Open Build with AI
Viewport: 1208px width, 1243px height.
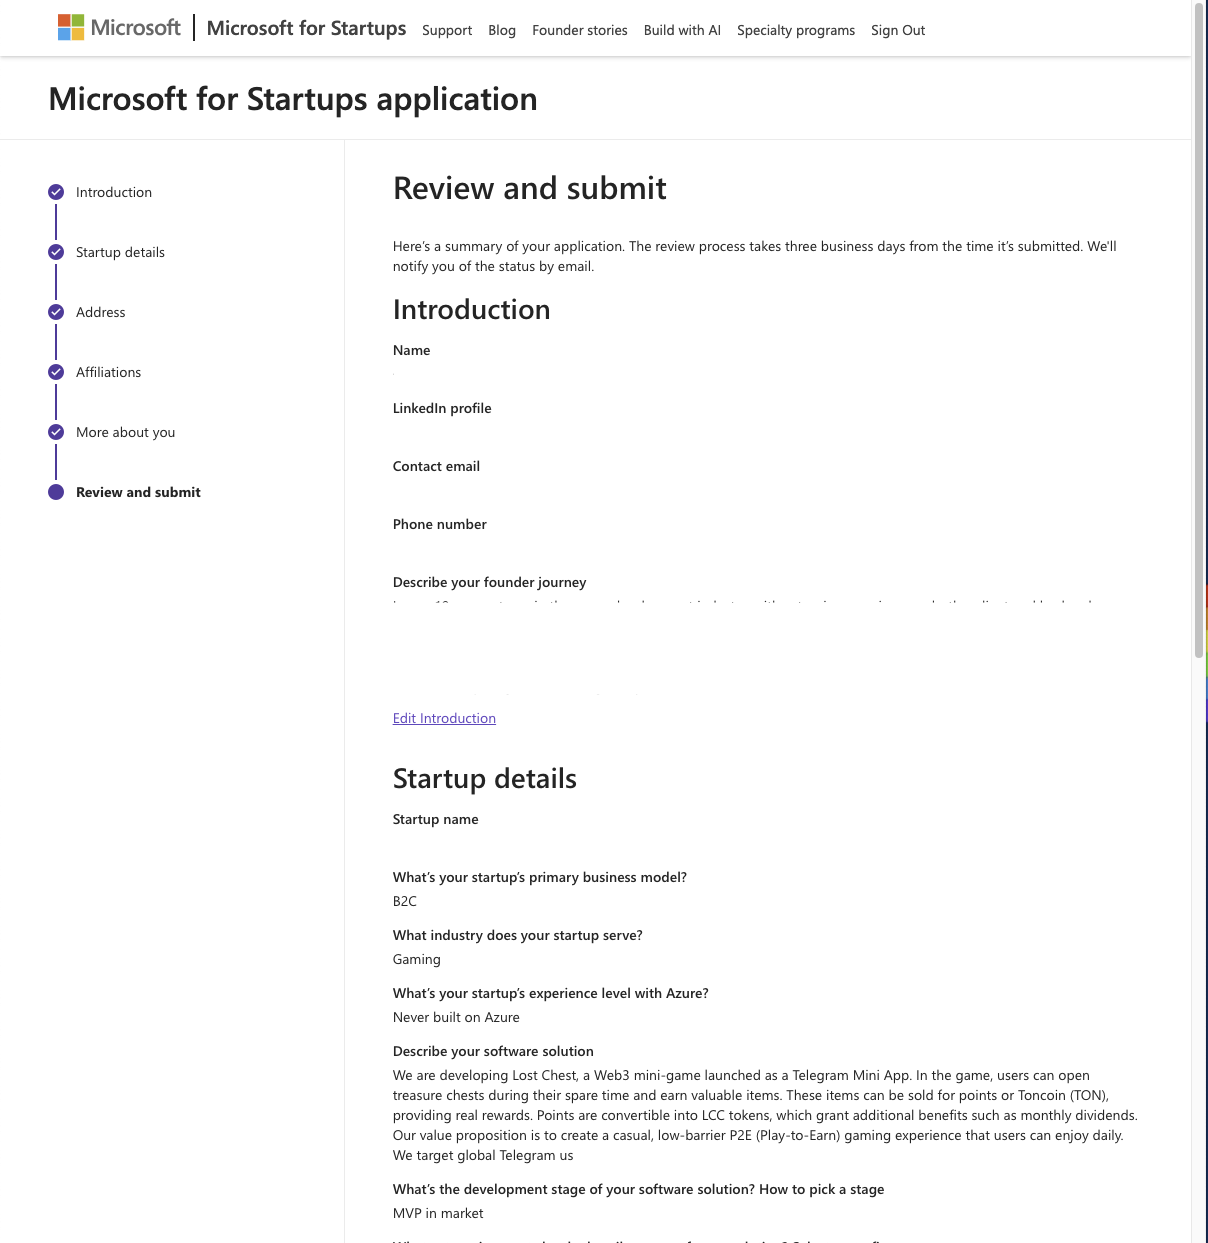pos(682,30)
